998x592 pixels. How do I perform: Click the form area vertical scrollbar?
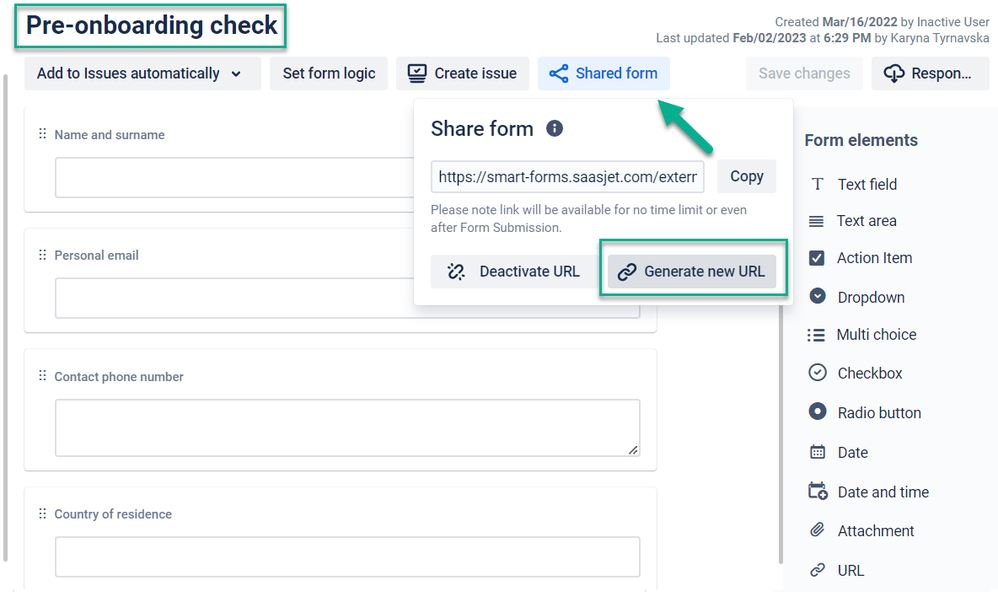coord(781,433)
